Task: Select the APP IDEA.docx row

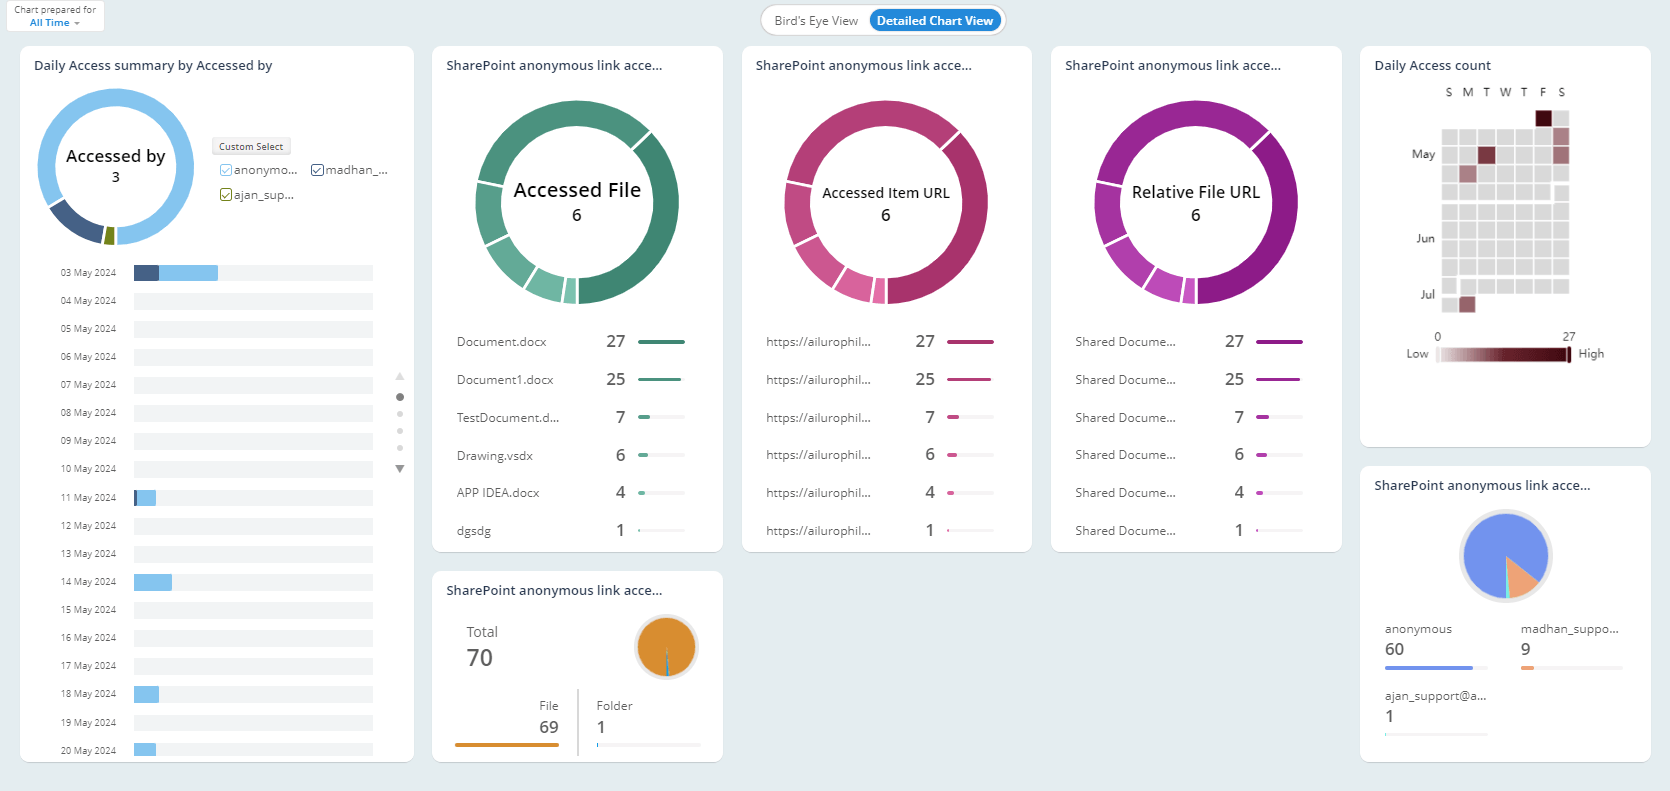Action: click(571, 493)
